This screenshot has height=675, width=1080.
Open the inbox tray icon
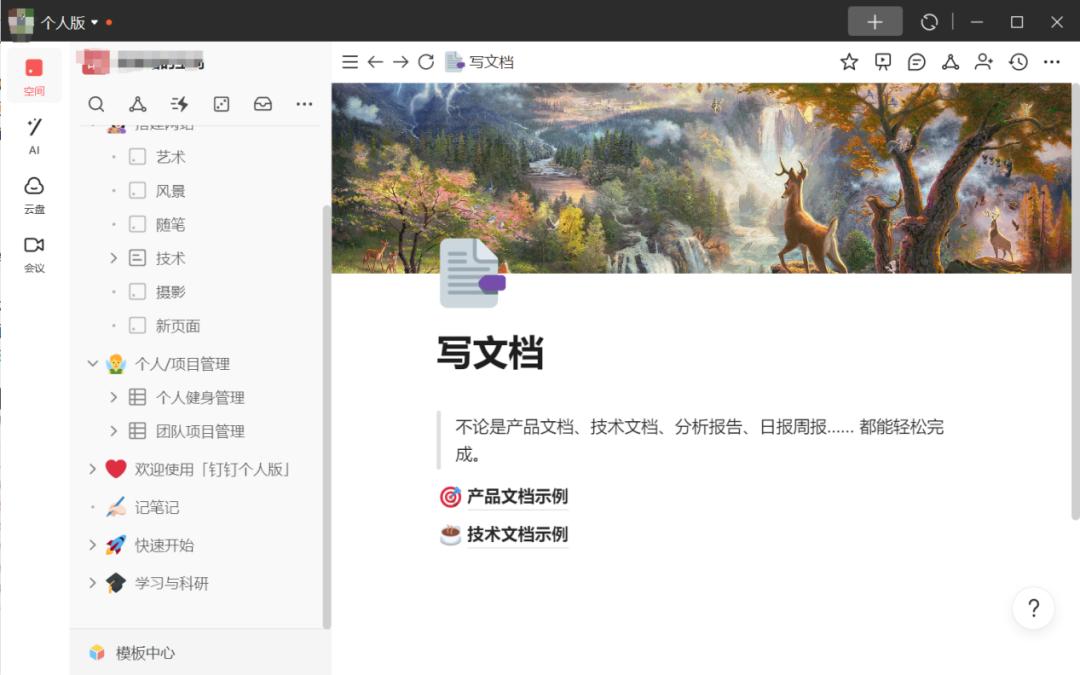(262, 104)
